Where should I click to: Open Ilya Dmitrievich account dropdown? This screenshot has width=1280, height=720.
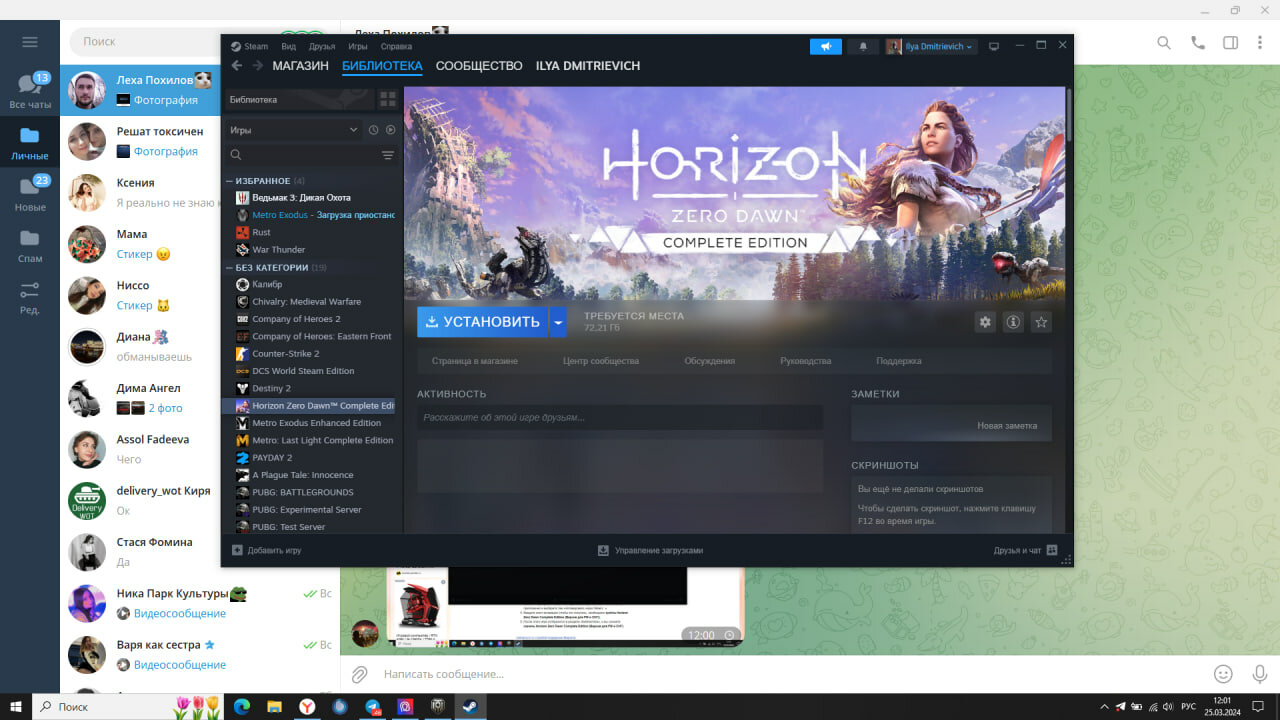[x=930, y=46]
